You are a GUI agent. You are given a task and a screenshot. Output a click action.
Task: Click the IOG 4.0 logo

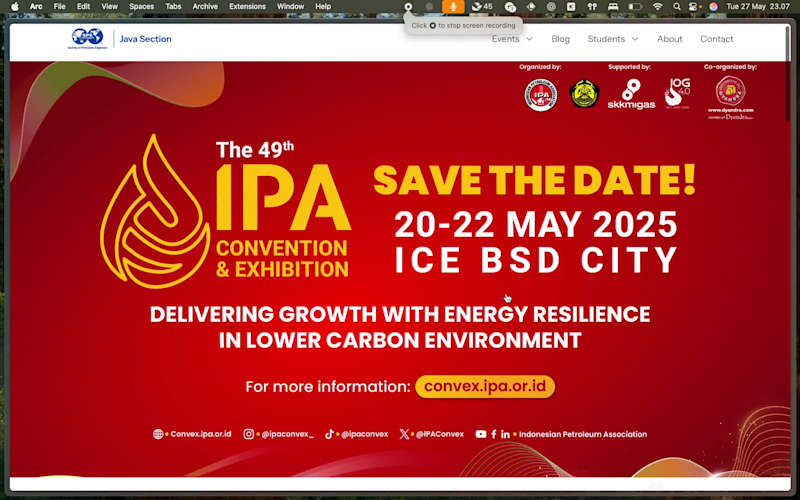click(x=677, y=93)
